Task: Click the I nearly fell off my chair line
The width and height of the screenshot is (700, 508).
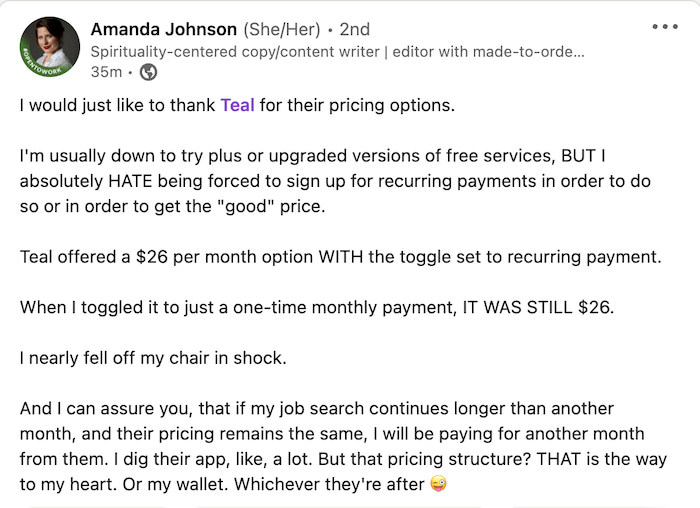Action: [x=153, y=358]
